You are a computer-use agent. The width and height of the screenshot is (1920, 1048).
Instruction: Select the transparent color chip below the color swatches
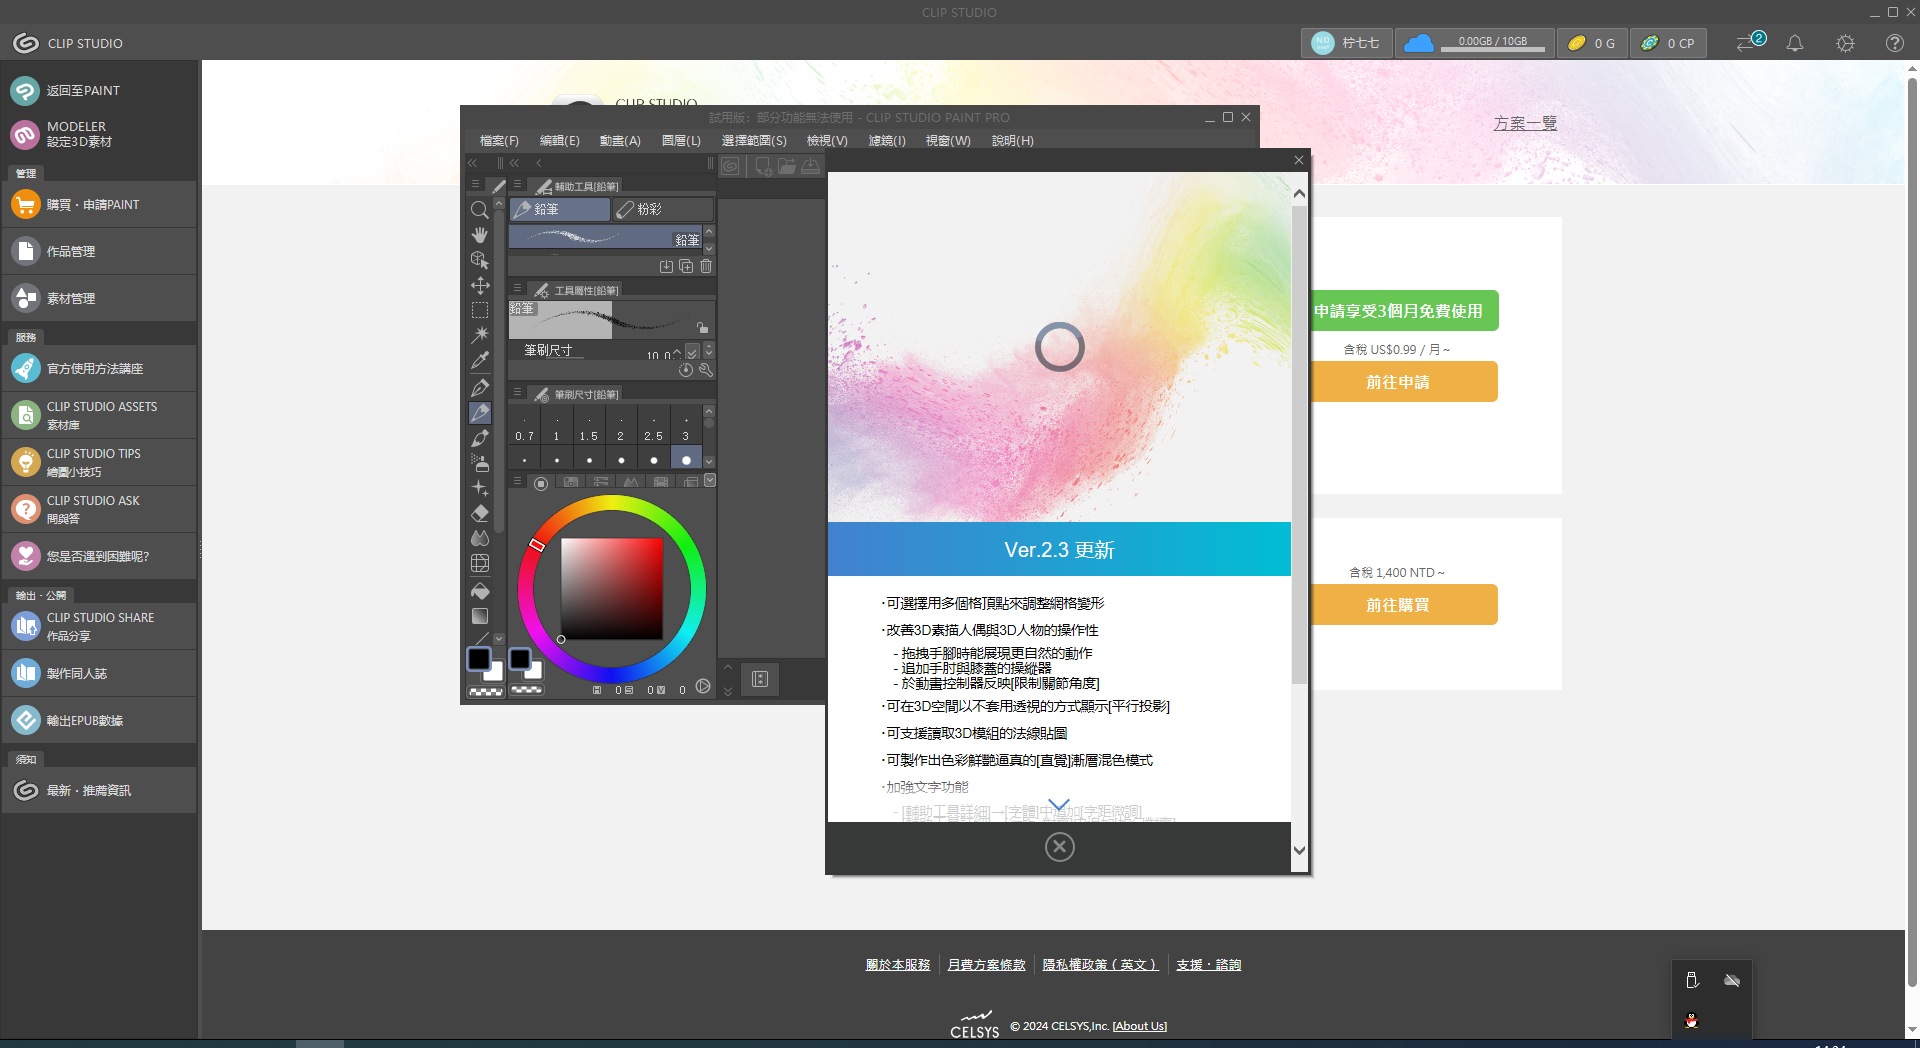coord(484,690)
